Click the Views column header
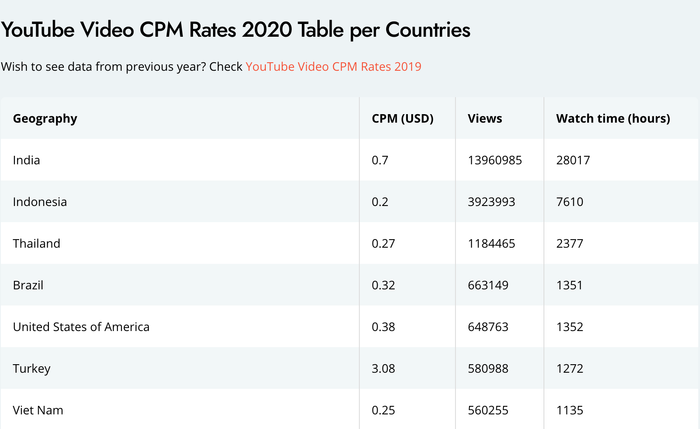This screenshot has width=700, height=429. coord(485,119)
